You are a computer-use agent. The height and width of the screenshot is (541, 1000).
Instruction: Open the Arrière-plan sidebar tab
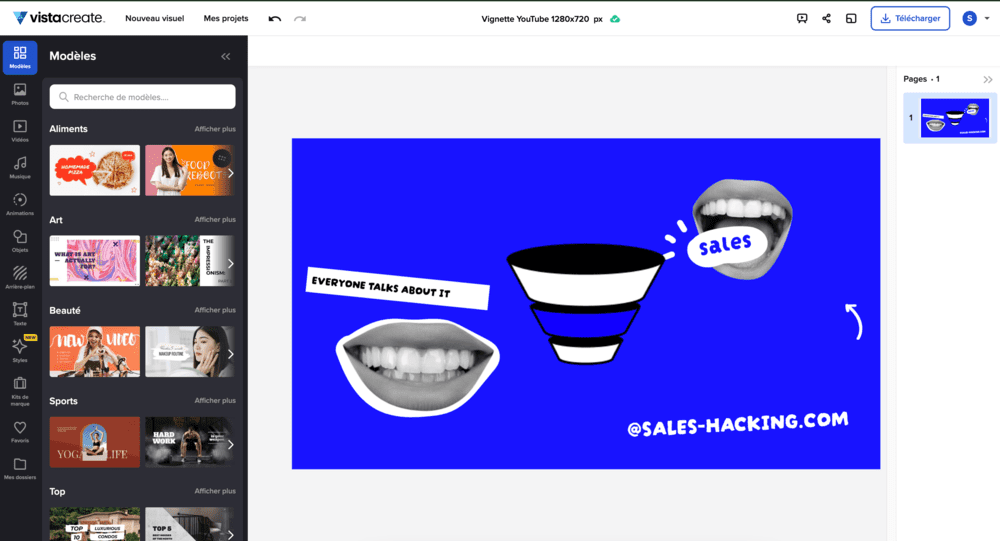(x=20, y=278)
